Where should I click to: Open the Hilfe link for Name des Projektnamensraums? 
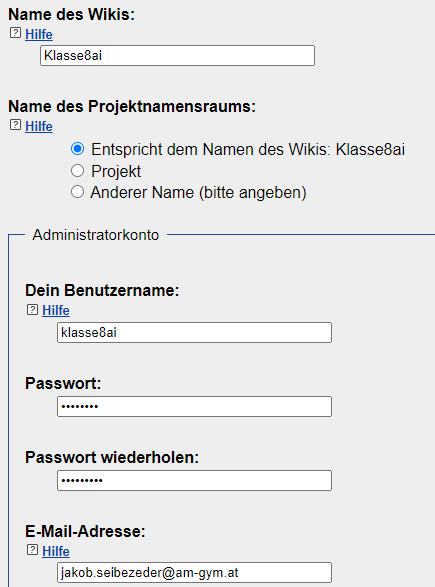pyautogui.click(x=39, y=126)
